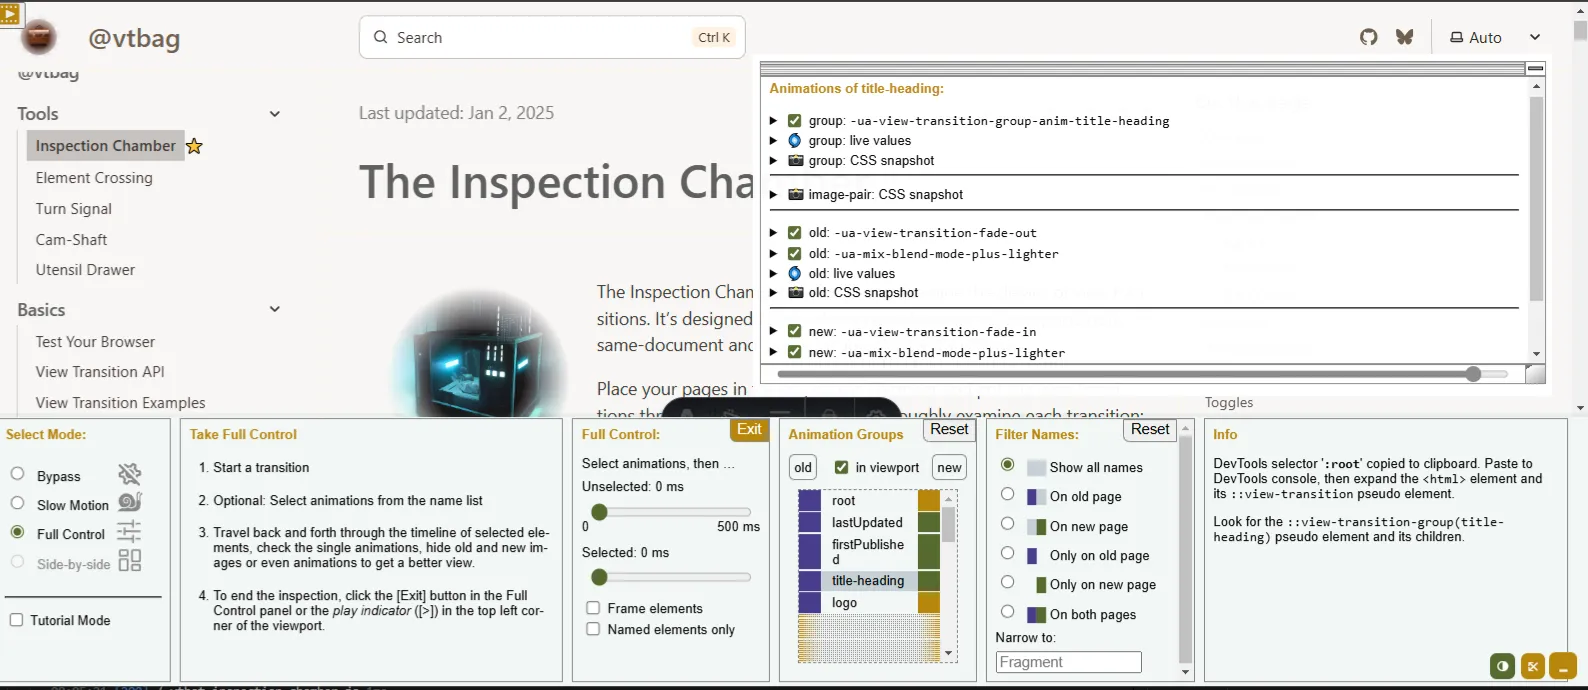Select the Slow Motion radio button
Image resolution: width=1588 pixels, height=690 pixels.
point(17,503)
